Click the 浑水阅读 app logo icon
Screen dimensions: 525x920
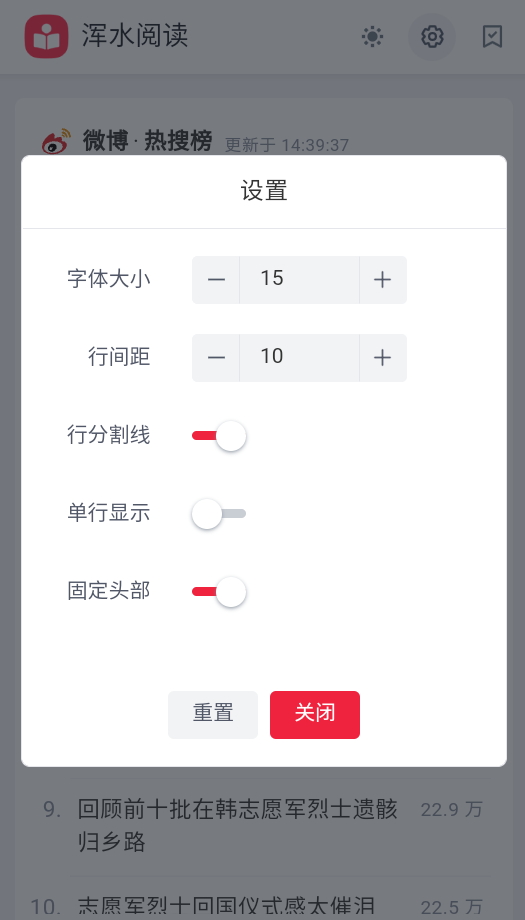pyautogui.click(x=46, y=36)
